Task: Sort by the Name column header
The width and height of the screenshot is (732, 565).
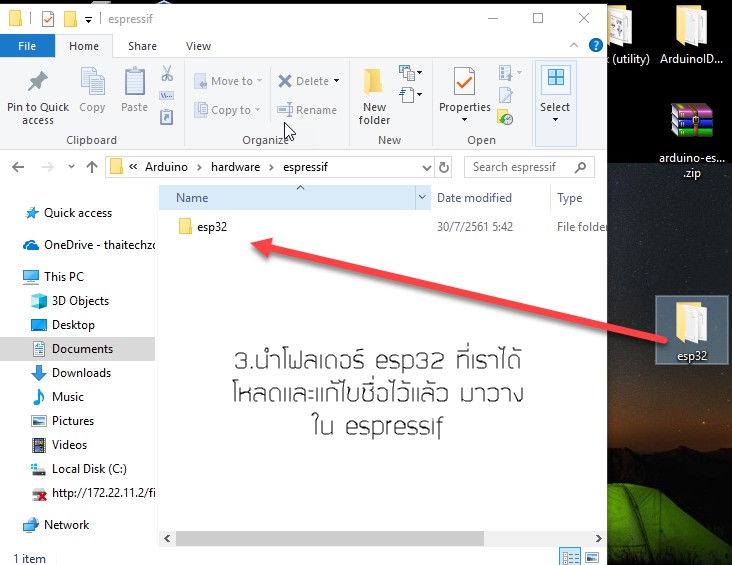Action: point(287,198)
